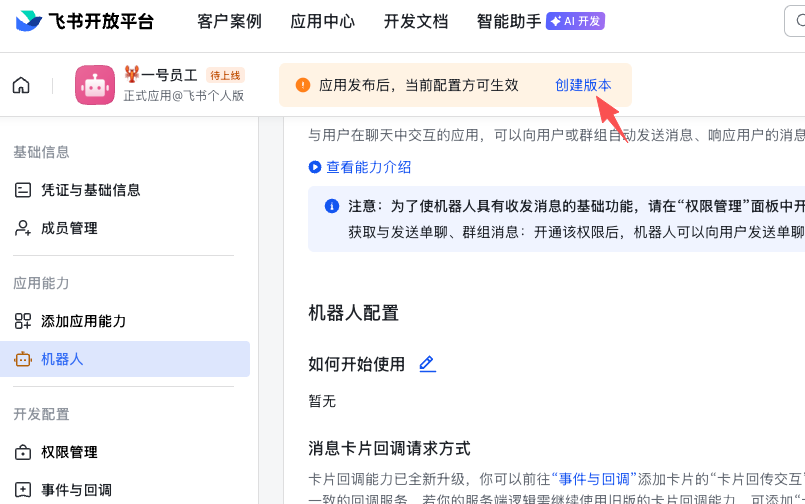
Task: Open 智能助手 in the top navigation
Action: coord(509,21)
